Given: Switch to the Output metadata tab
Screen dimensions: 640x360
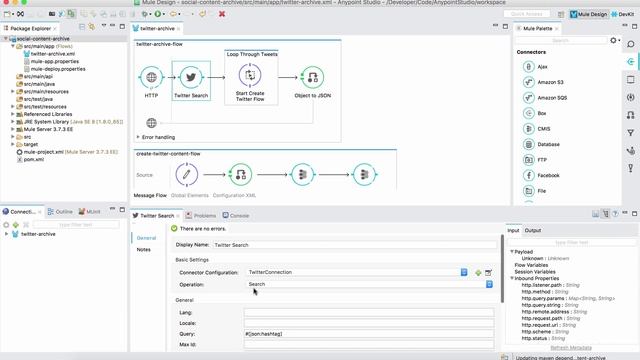Looking at the screenshot, I should pyautogui.click(x=533, y=231).
